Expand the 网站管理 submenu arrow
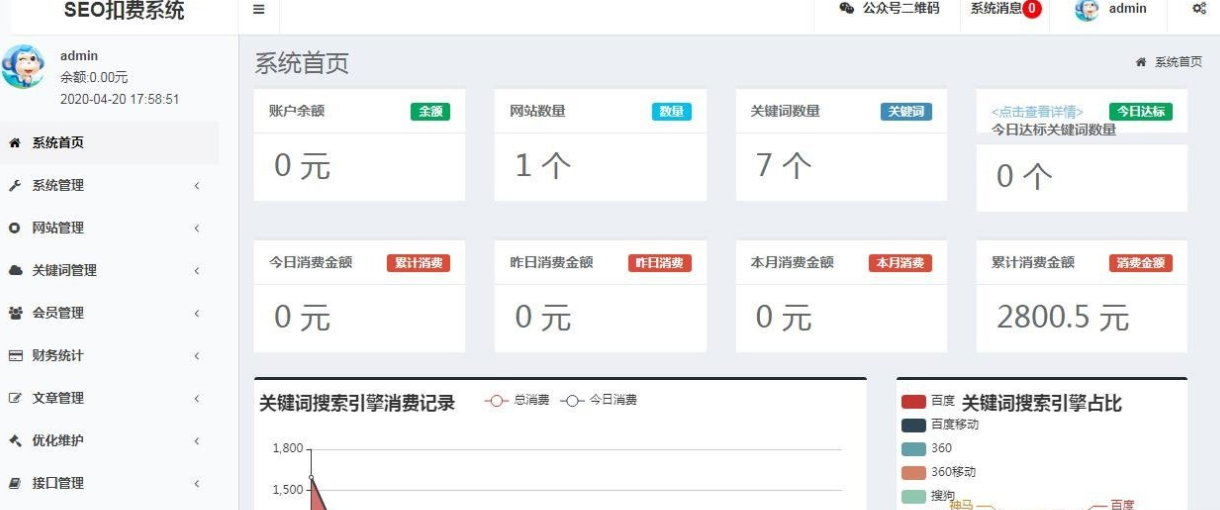 [x=197, y=229]
